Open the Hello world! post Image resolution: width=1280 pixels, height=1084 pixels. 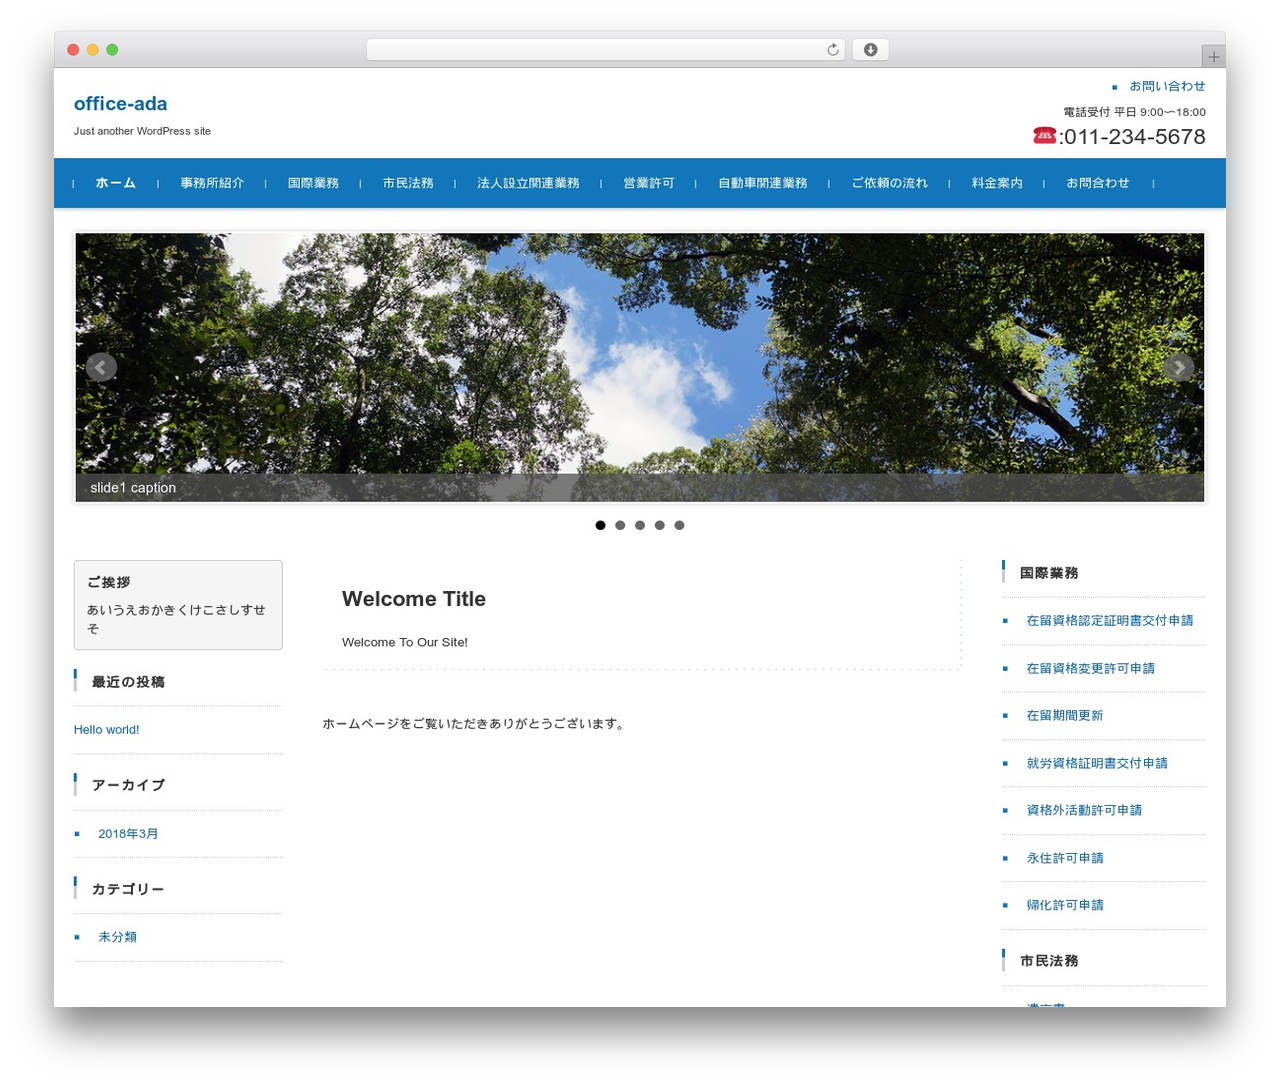[x=106, y=730]
